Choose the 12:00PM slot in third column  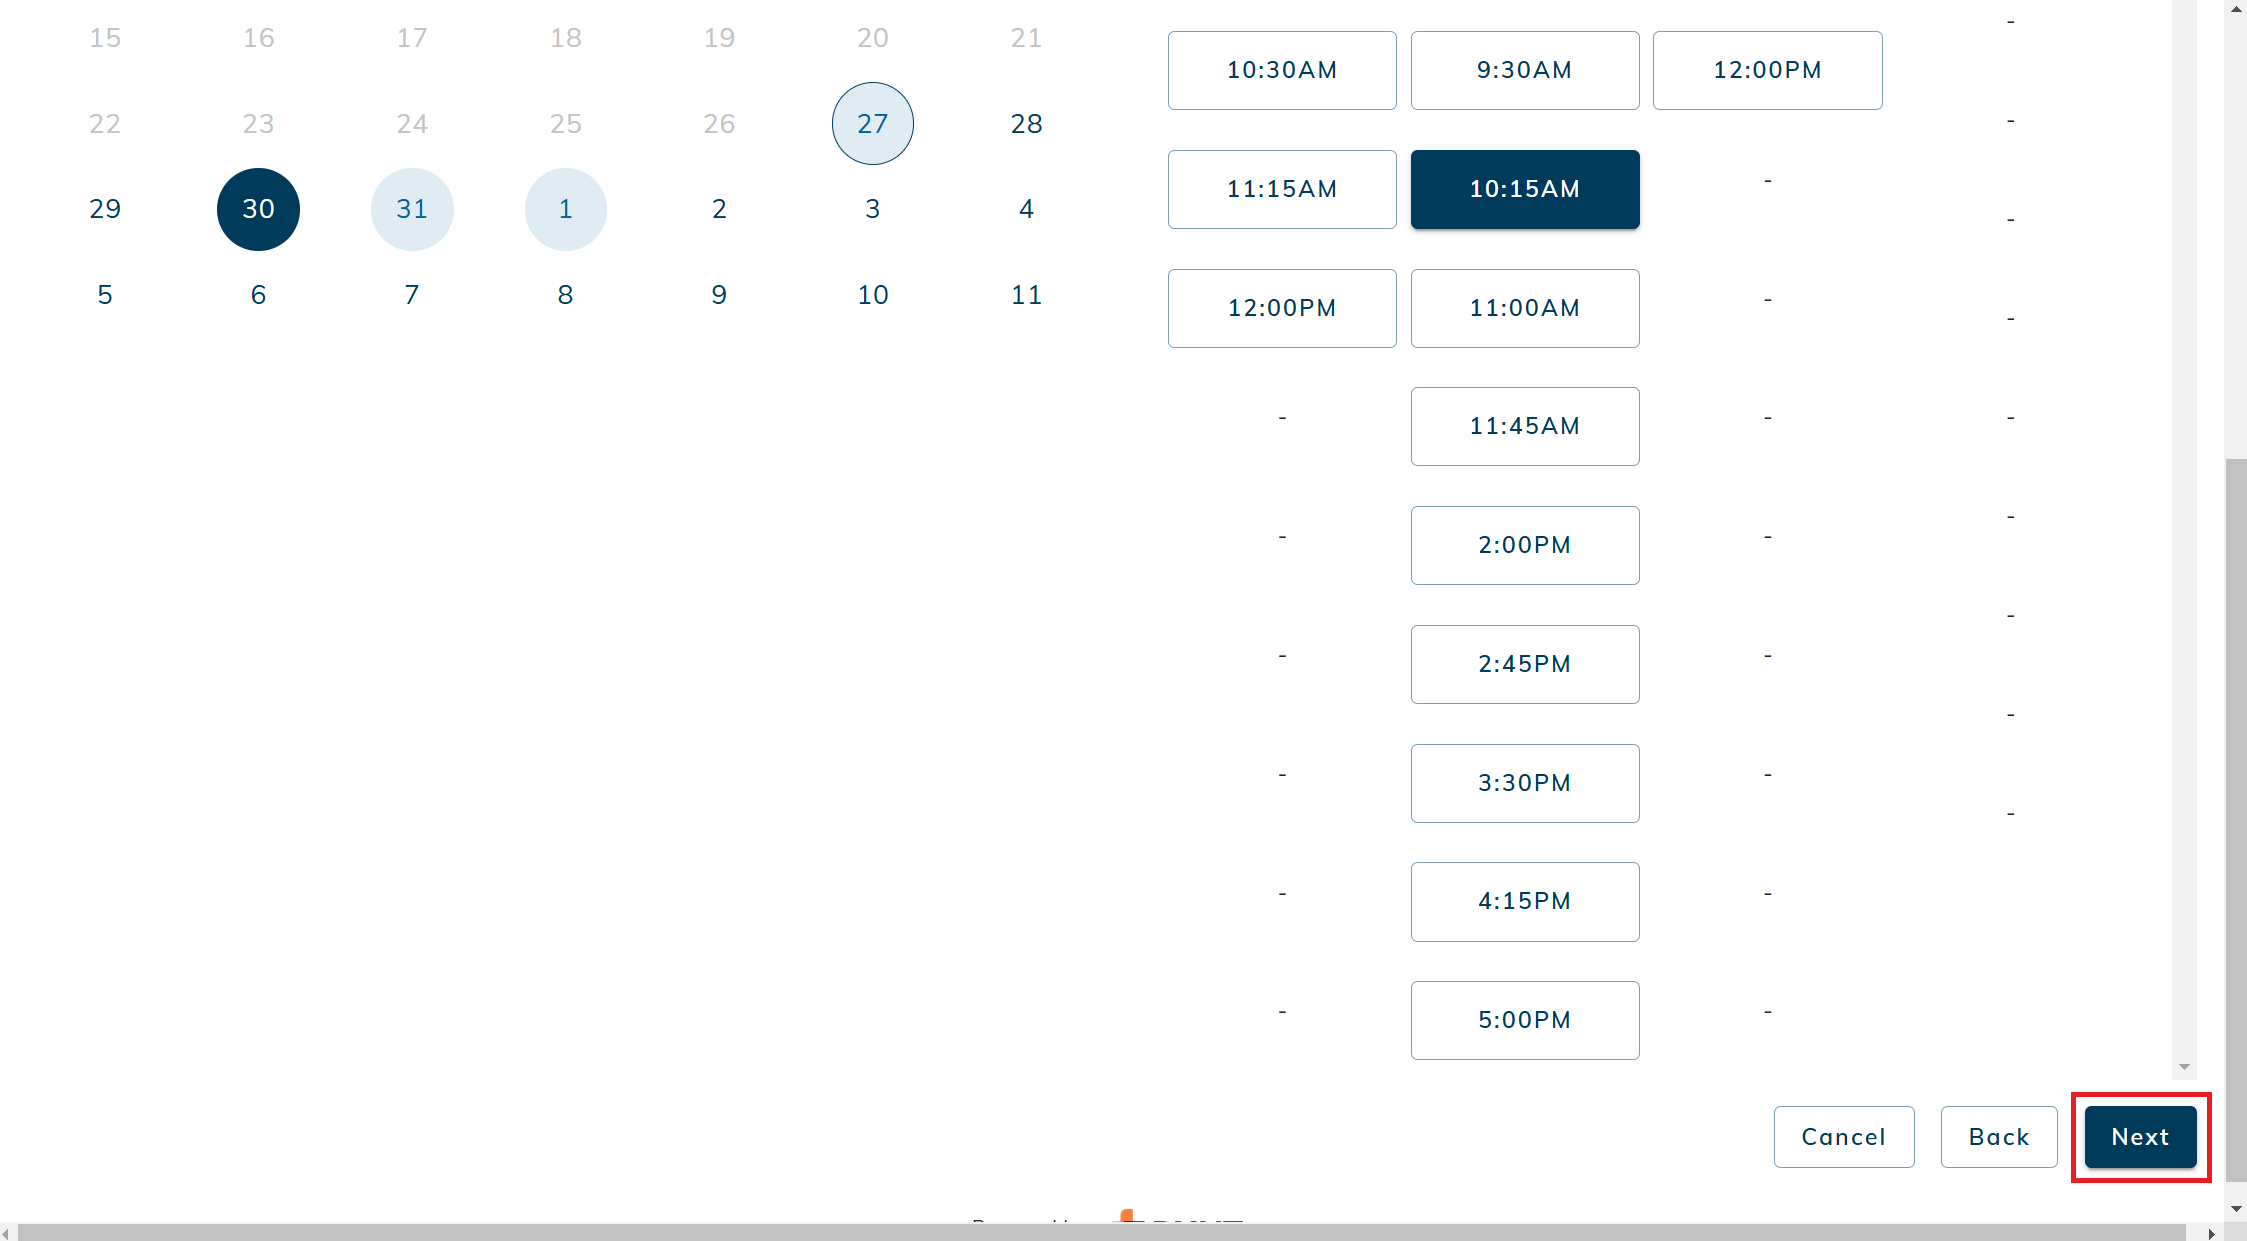point(1768,70)
